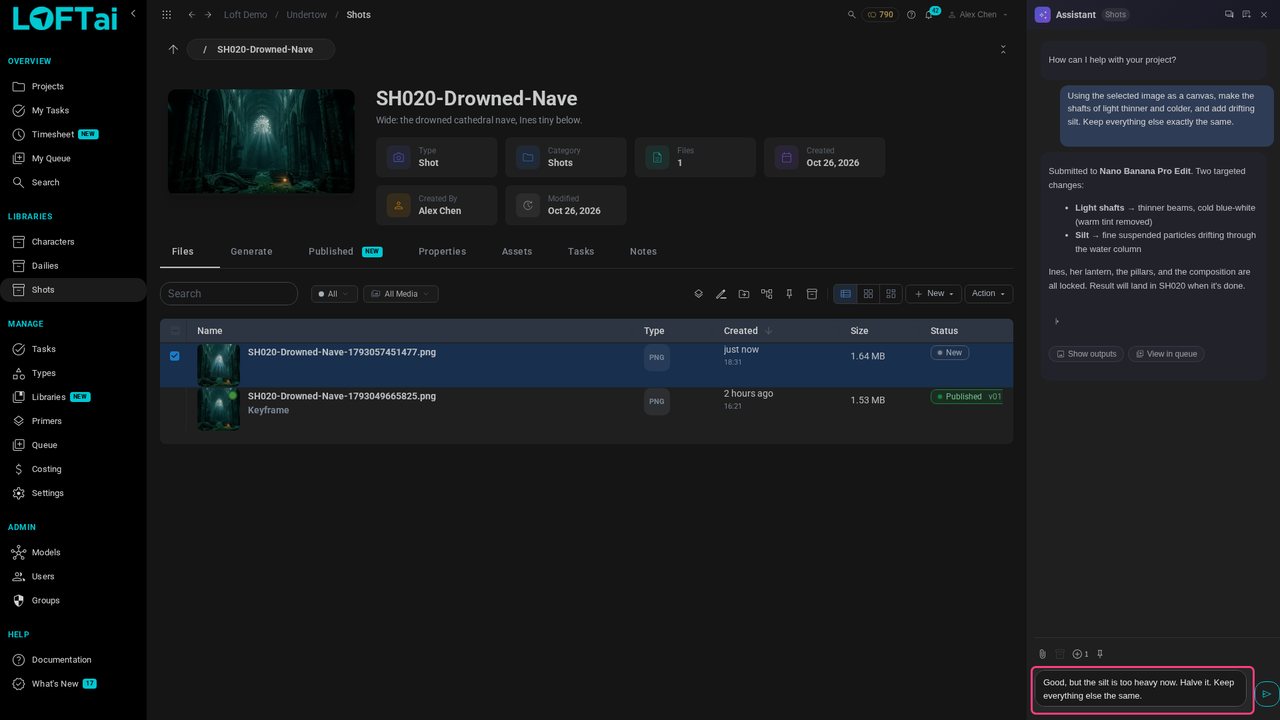The width and height of the screenshot is (1280, 720).
Task: Uncheck the SH020-Drowned-Nave-1793057451477.png row checkbox
Action: pos(175,355)
